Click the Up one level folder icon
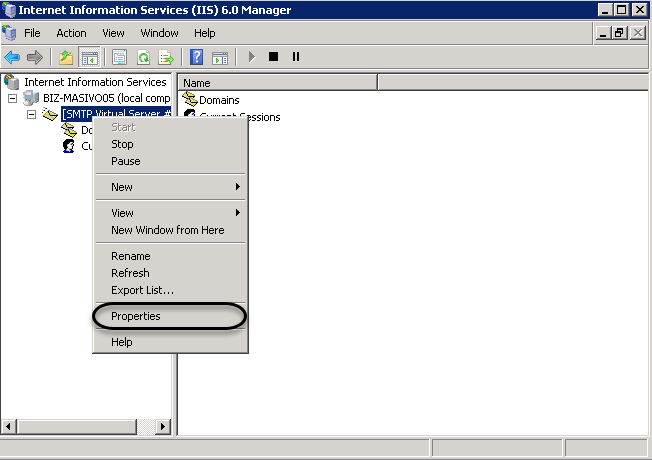This screenshot has height=460, width=652. pos(66,57)
